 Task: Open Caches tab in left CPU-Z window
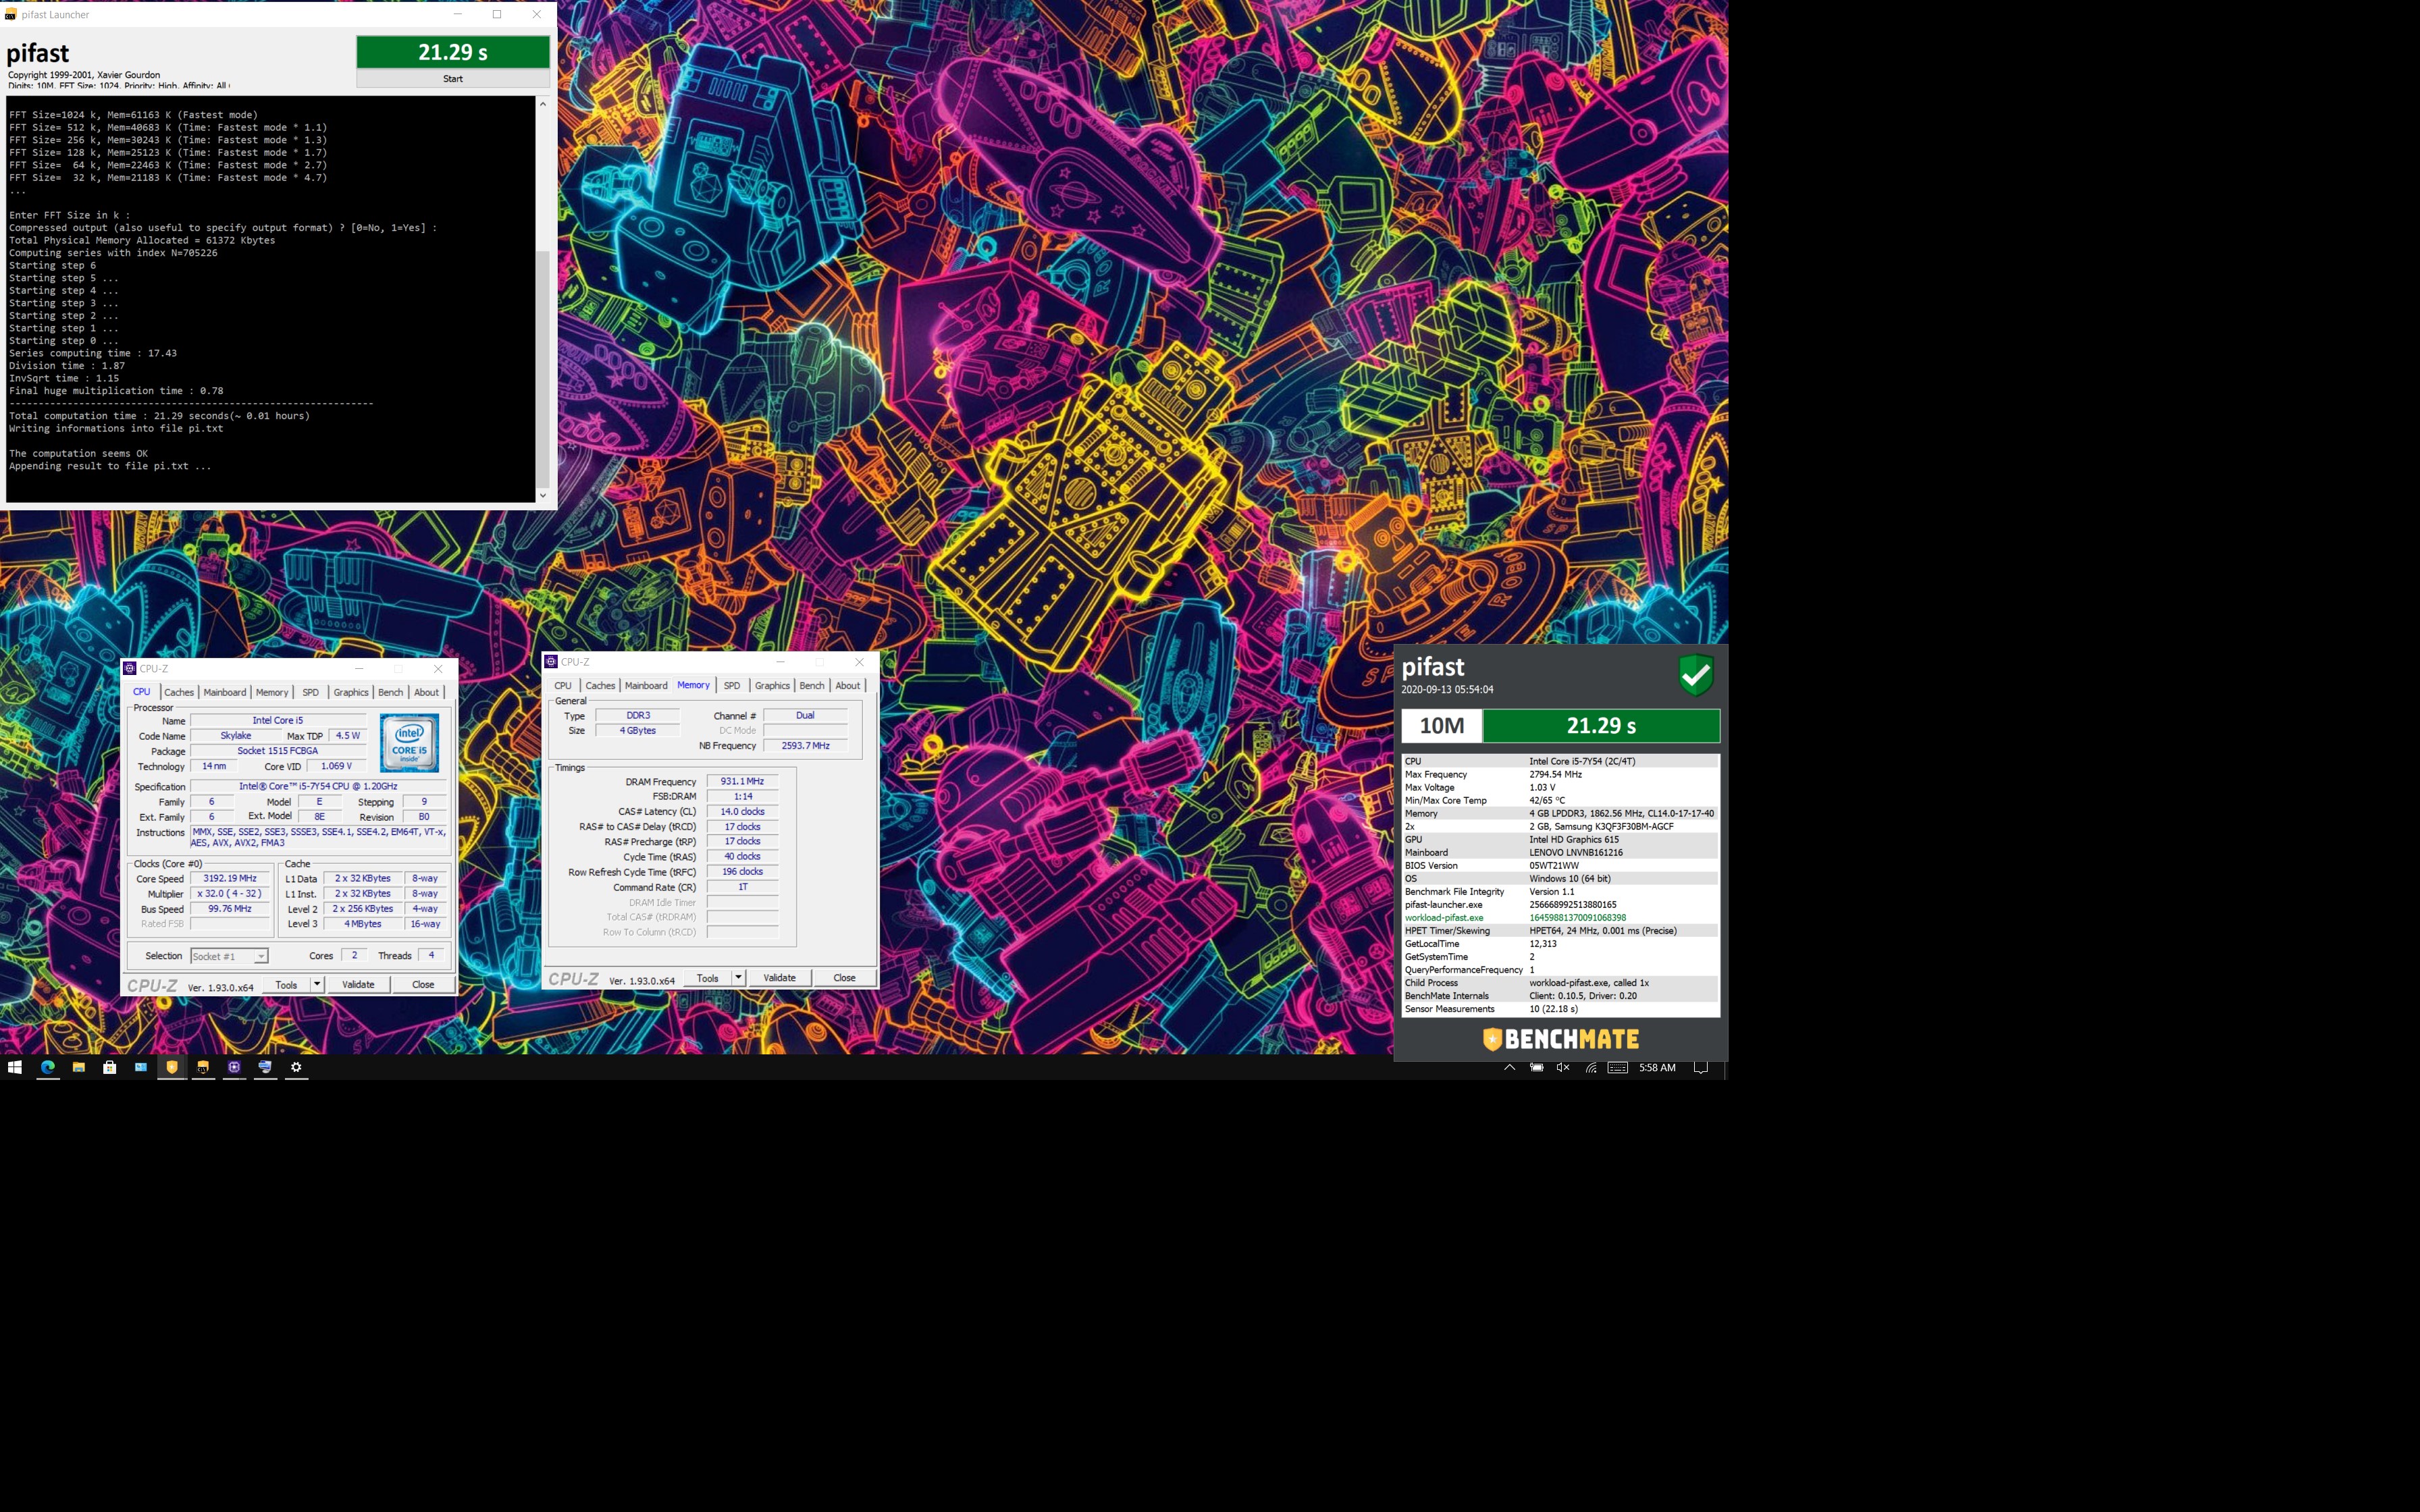point(179,692)
